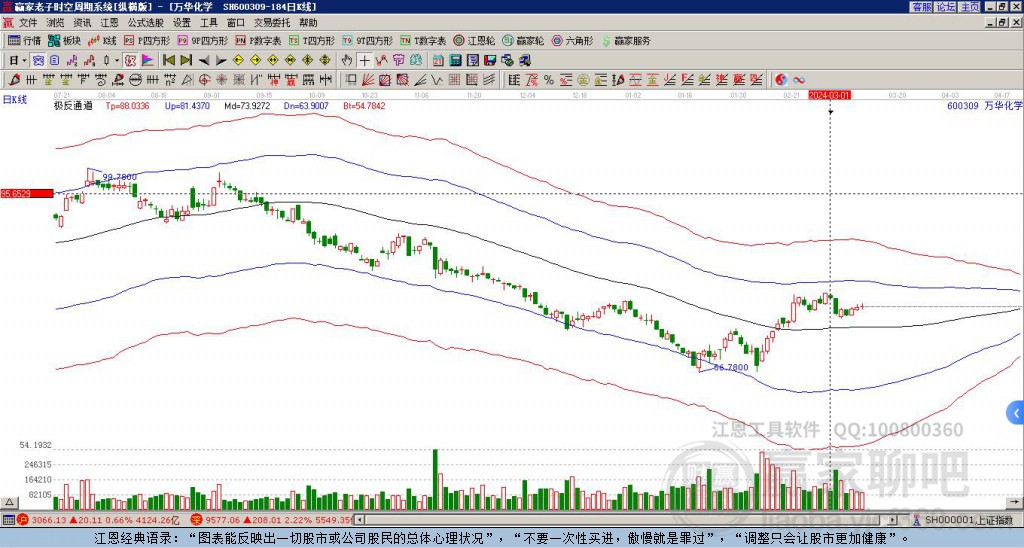Click the yellow right-arrow diamond icon
Viewport: 1024px width, 548px height.
(255, 60)
